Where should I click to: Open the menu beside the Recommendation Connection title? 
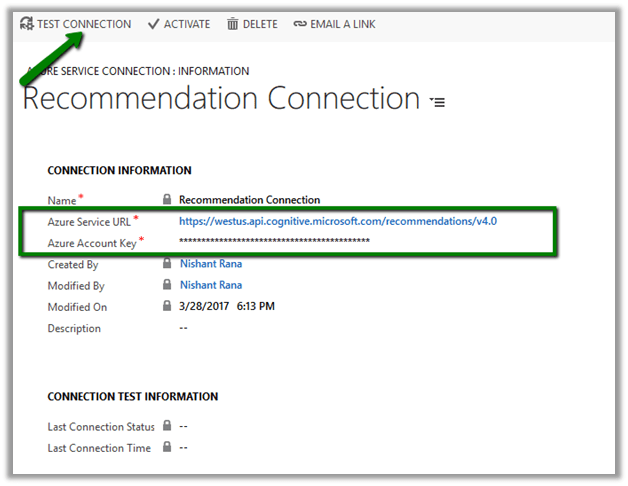[x=437, y=102]
